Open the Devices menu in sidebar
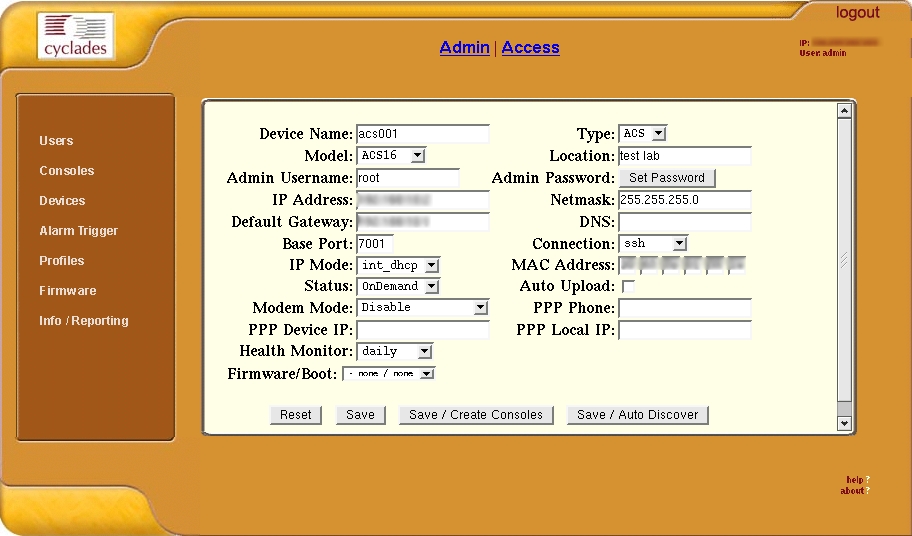 pyautogui.click(x=62, y=201)
